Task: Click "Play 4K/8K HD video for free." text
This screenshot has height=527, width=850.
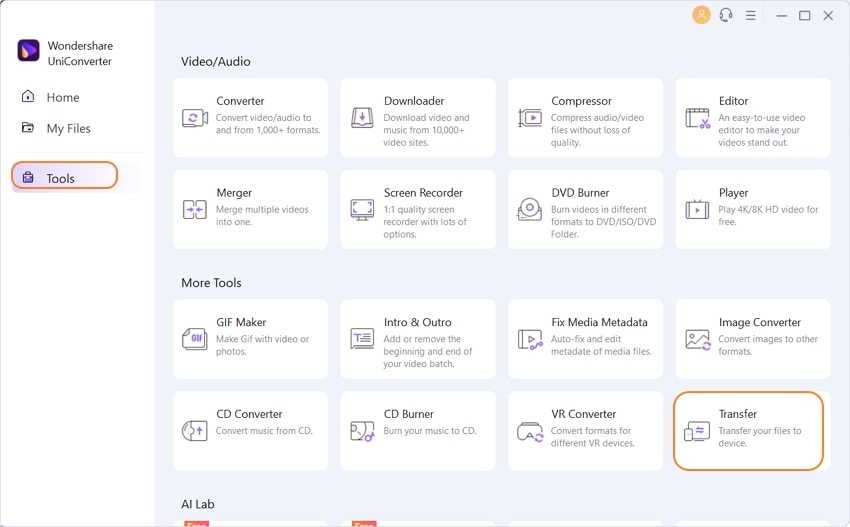Action: tap(768, 215)
